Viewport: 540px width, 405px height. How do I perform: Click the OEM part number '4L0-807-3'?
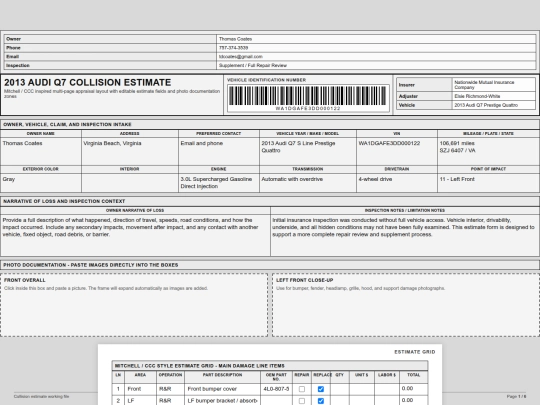(x=276, y=389)
